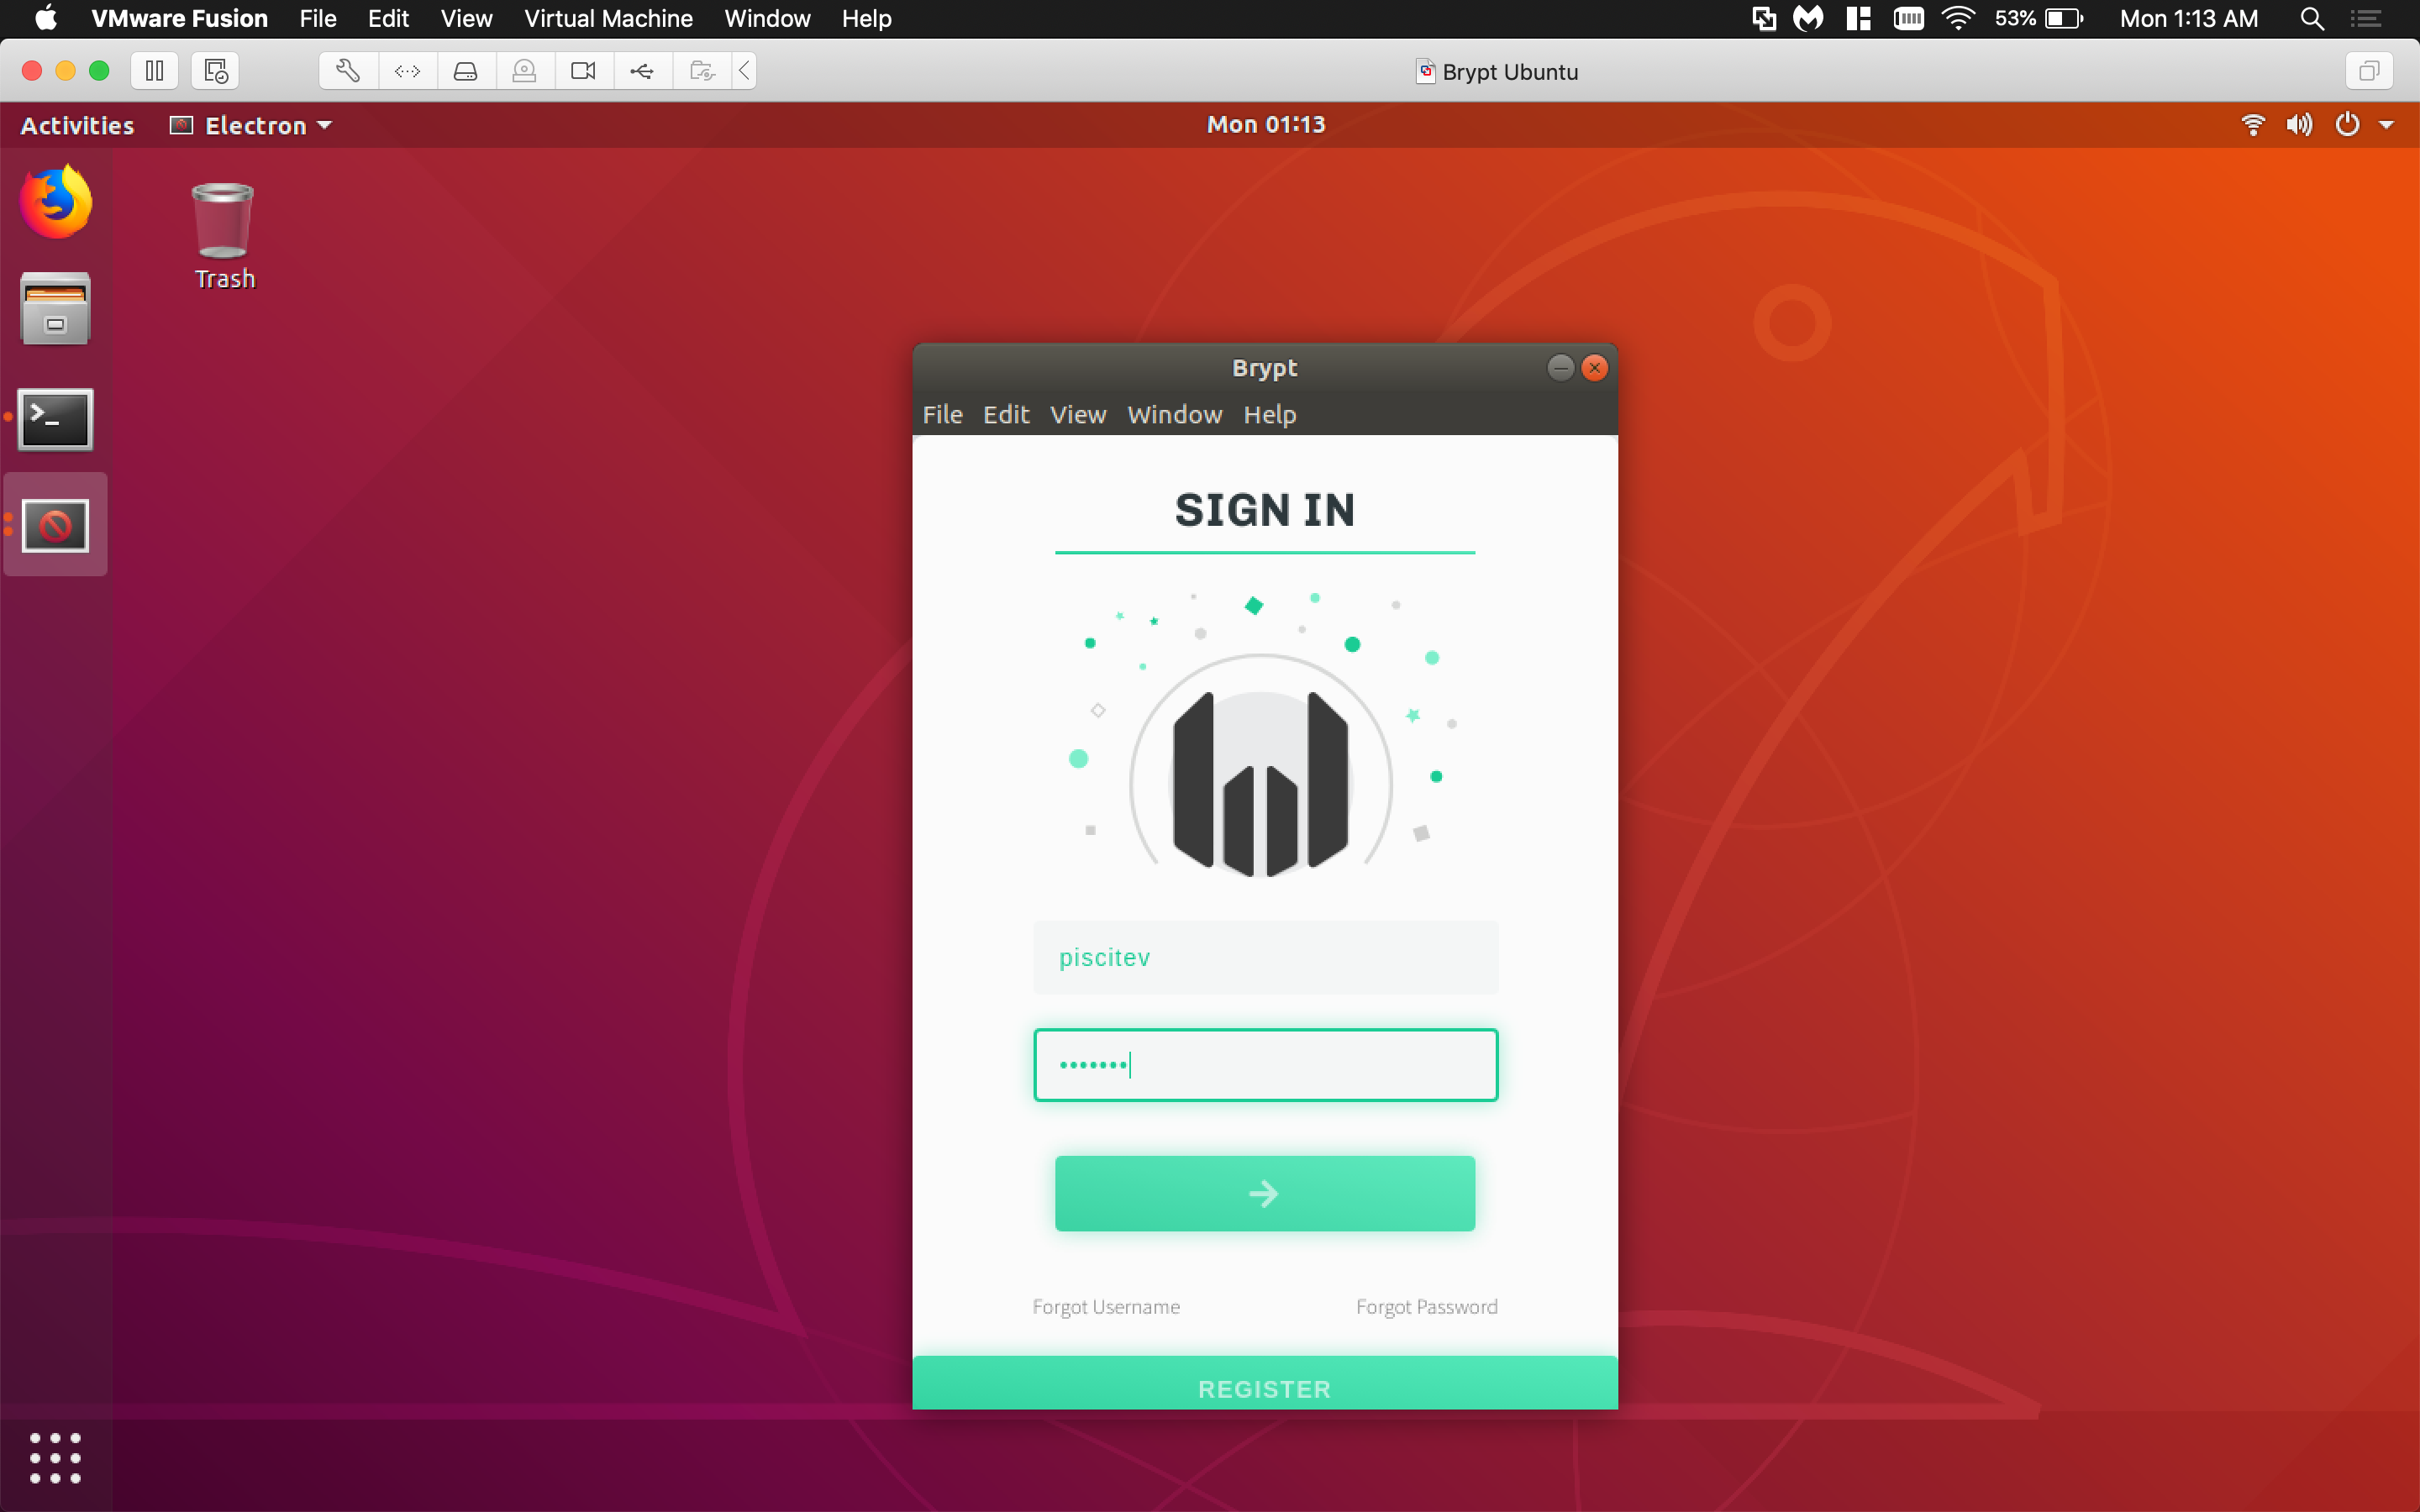Open the macOS Help menu
Image resolution: width=2420 pixels, height=1512 pixels.
866,18
